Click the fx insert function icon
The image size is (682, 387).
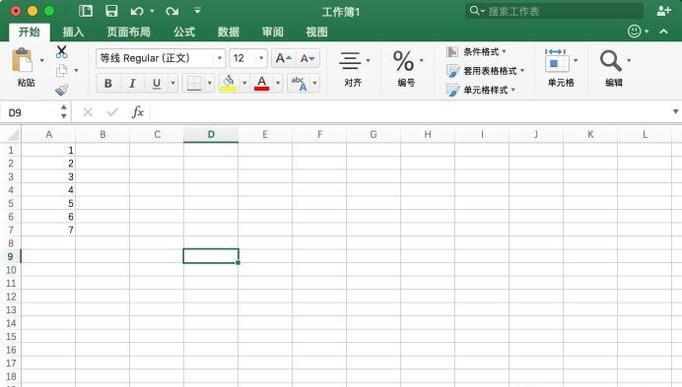137,112
